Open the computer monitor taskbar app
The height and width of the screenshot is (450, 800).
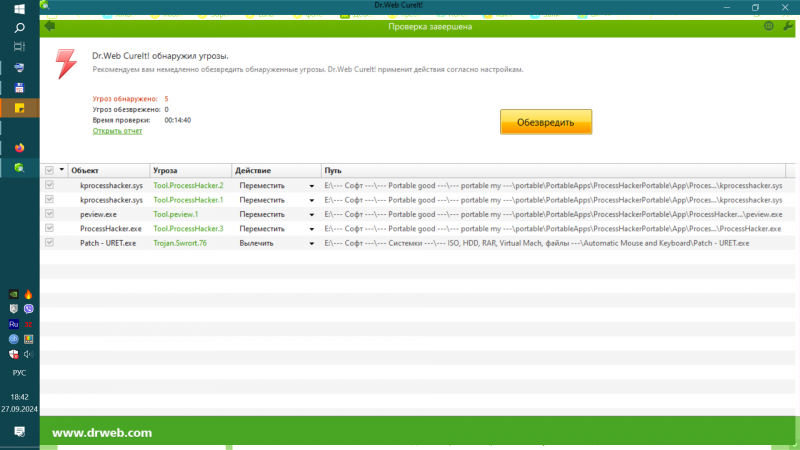tap(19, 67)
